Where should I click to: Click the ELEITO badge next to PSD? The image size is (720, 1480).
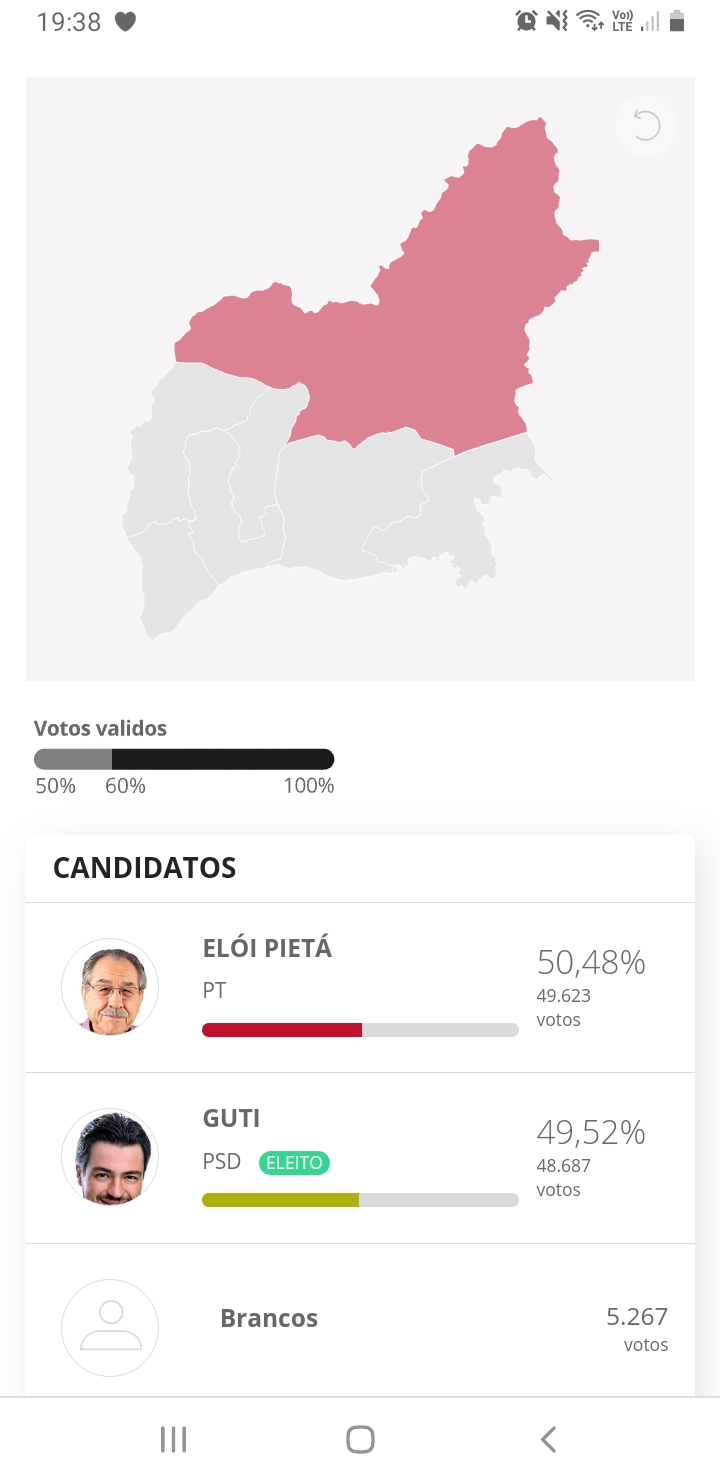(x=294, y=1163)
